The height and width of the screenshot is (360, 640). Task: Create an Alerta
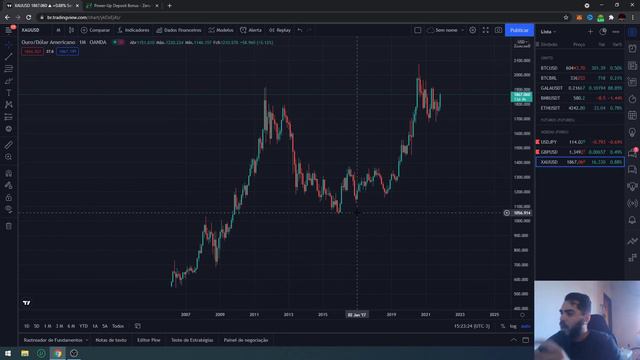[x=251, y=30]
